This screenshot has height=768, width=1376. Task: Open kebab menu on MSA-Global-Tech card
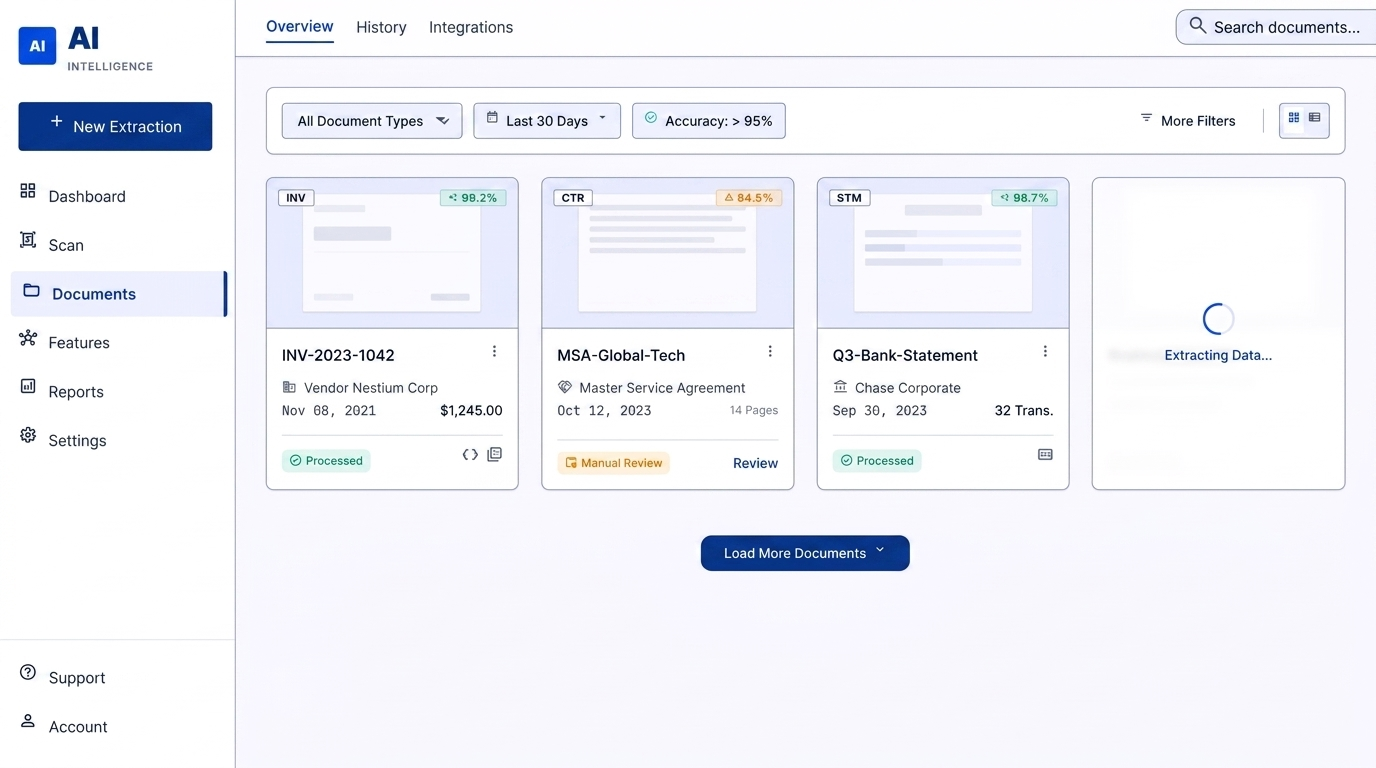click(x=770, y=351)
